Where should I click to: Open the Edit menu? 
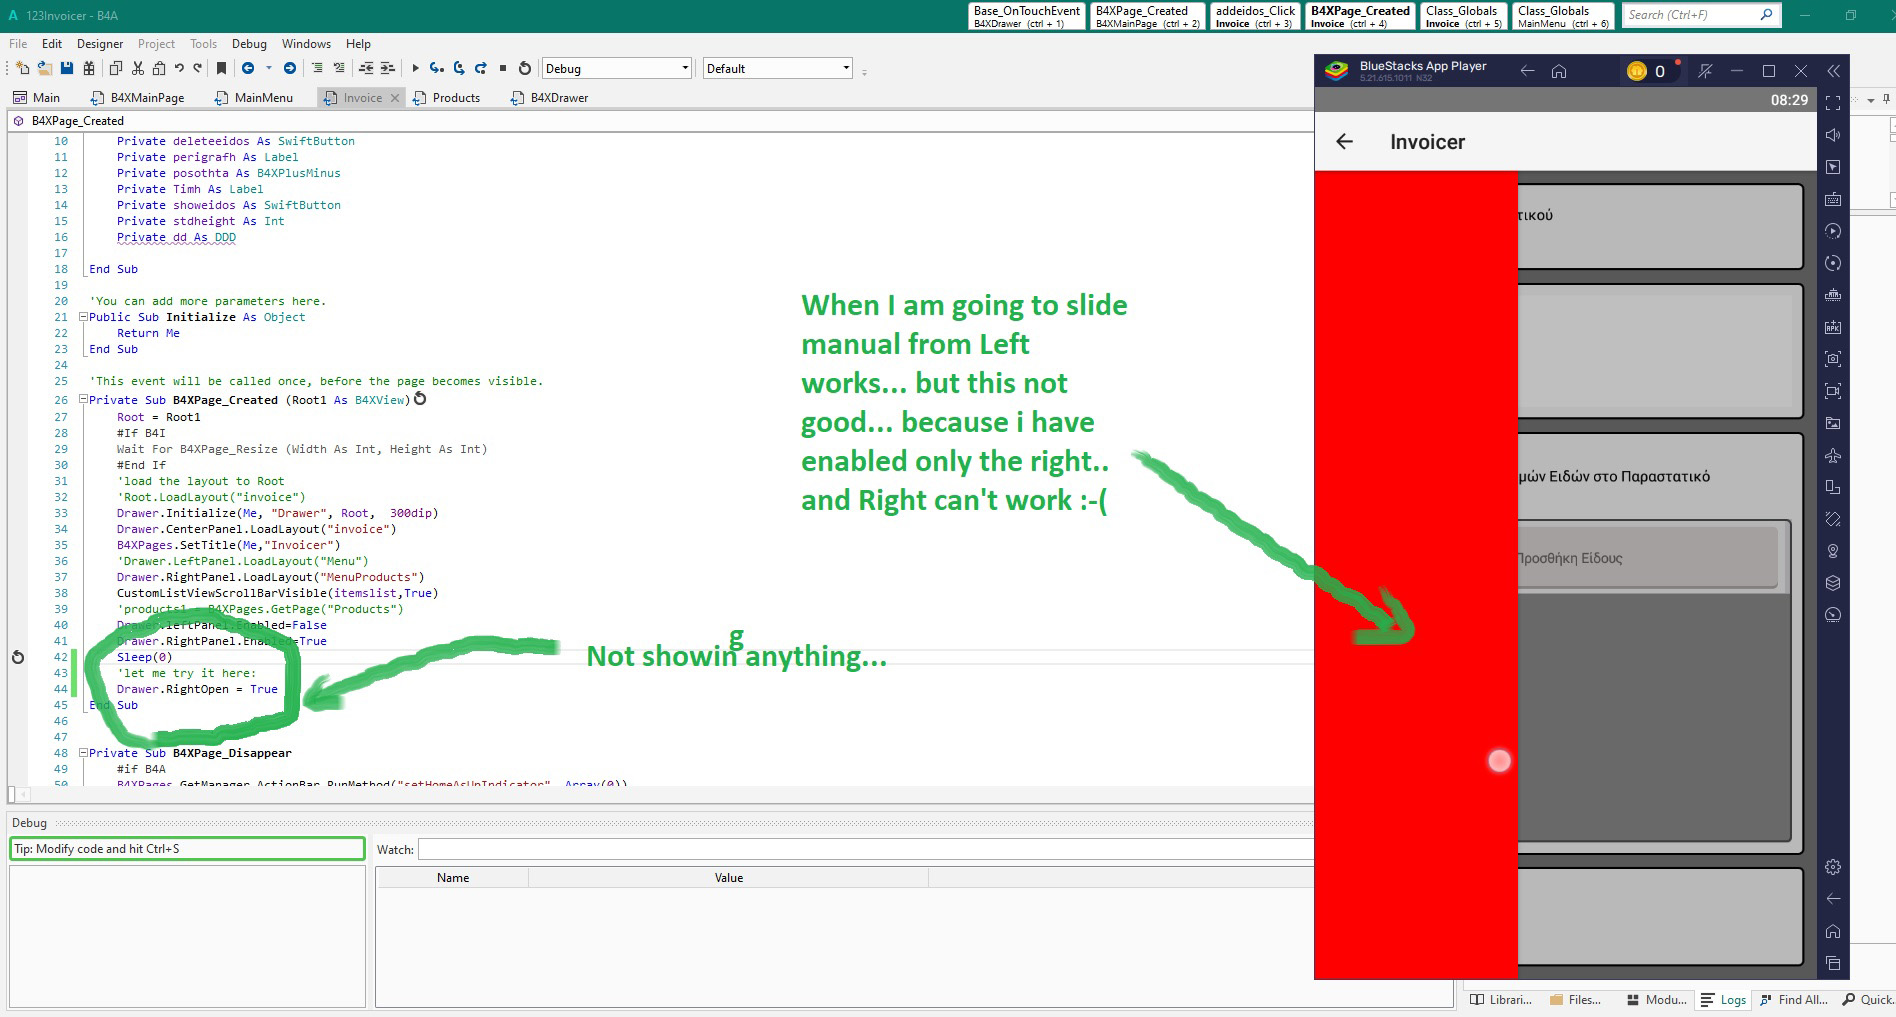pos(52,44)
